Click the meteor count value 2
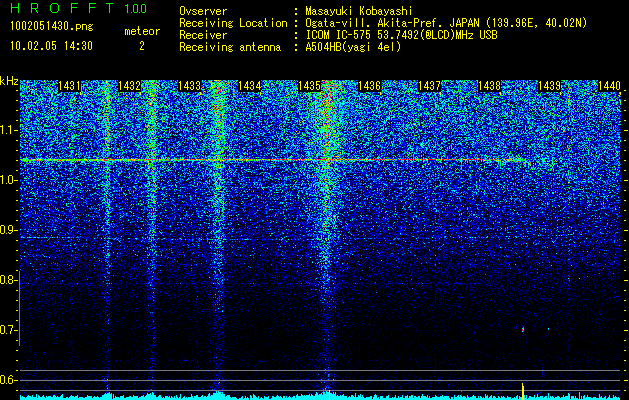Screen dimensions: 629x400 pos(142,46)
